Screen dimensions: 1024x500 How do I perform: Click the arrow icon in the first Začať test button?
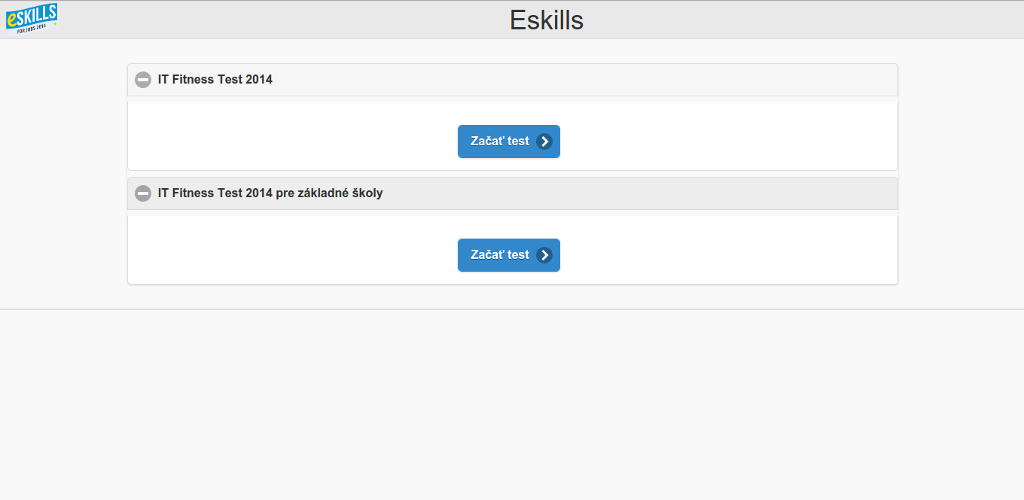544,141
